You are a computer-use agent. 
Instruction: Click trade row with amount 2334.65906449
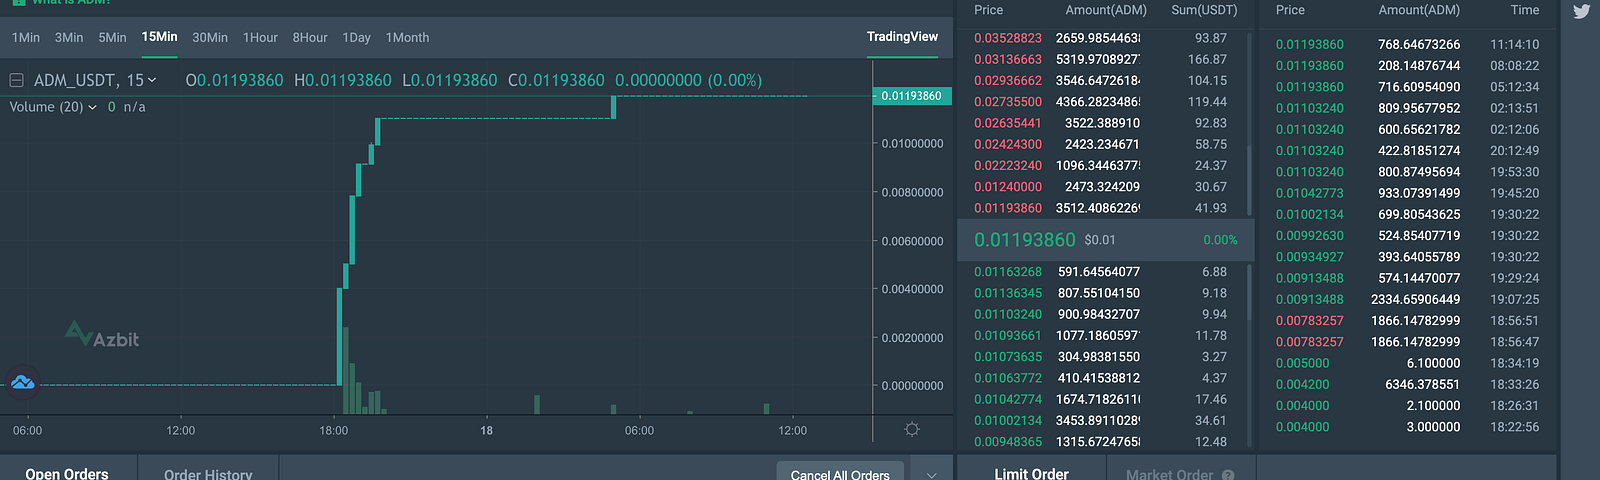click(1408, 299)
